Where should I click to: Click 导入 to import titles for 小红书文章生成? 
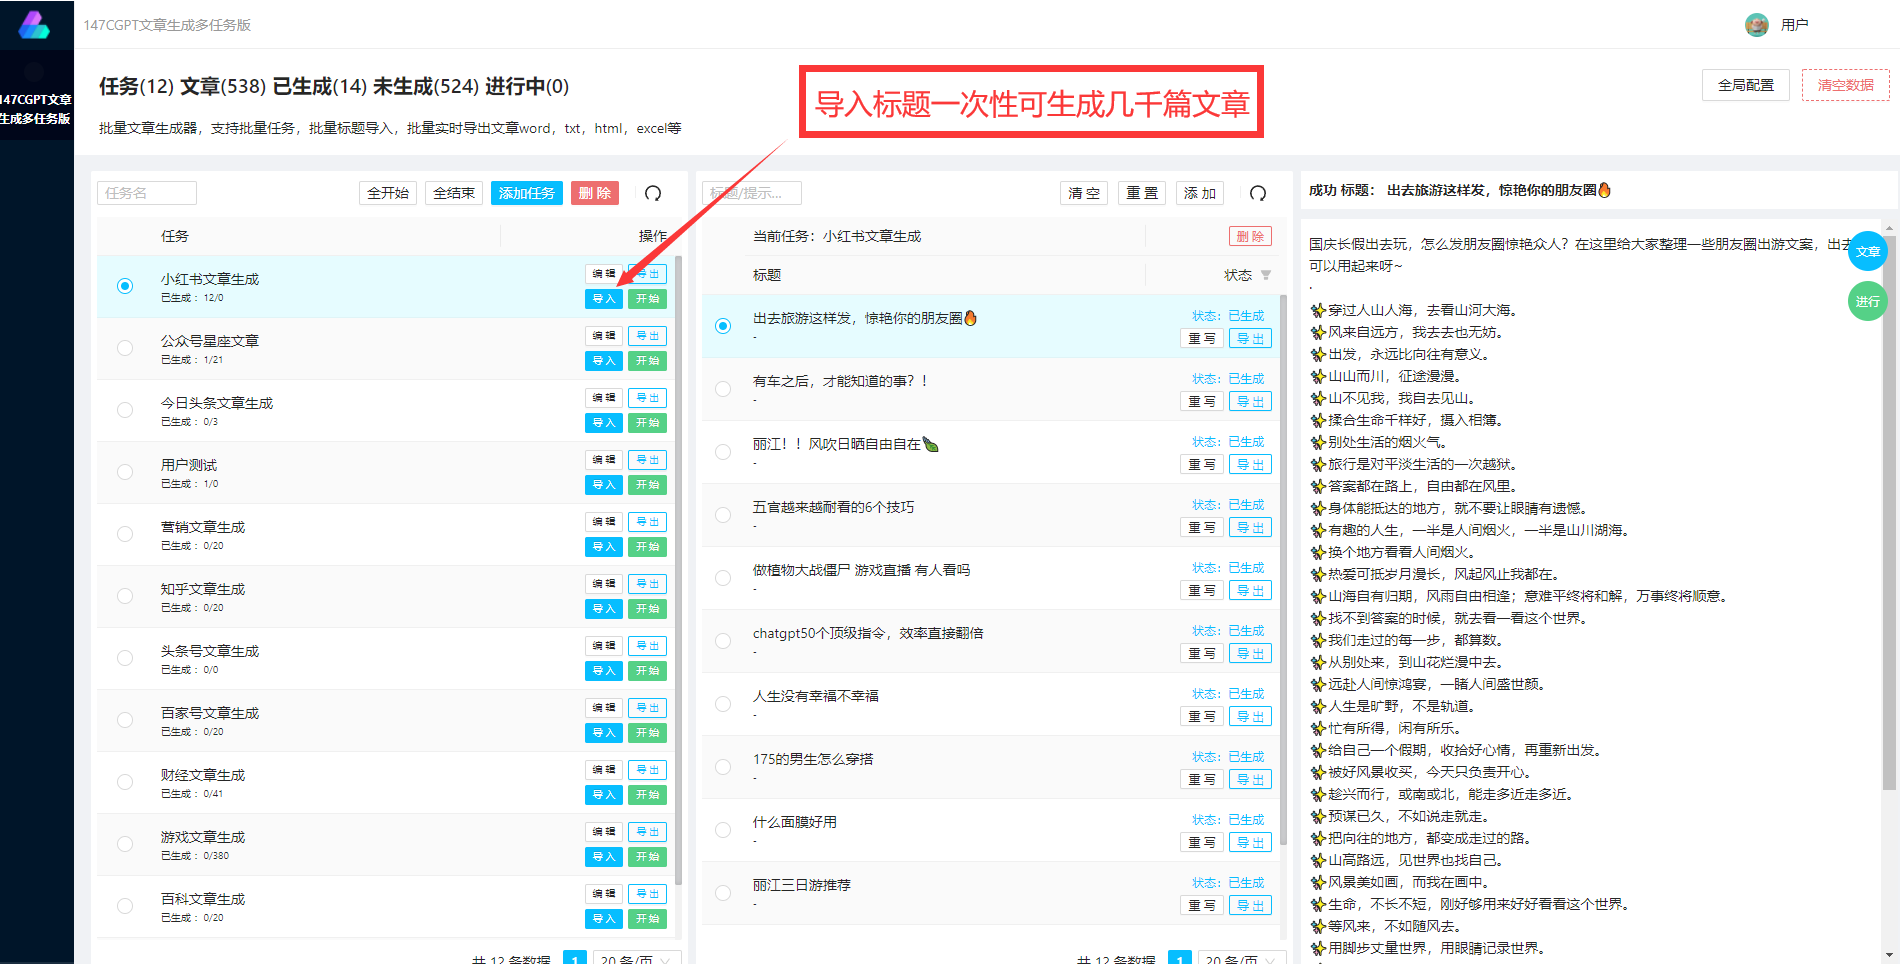coord(603,298)
